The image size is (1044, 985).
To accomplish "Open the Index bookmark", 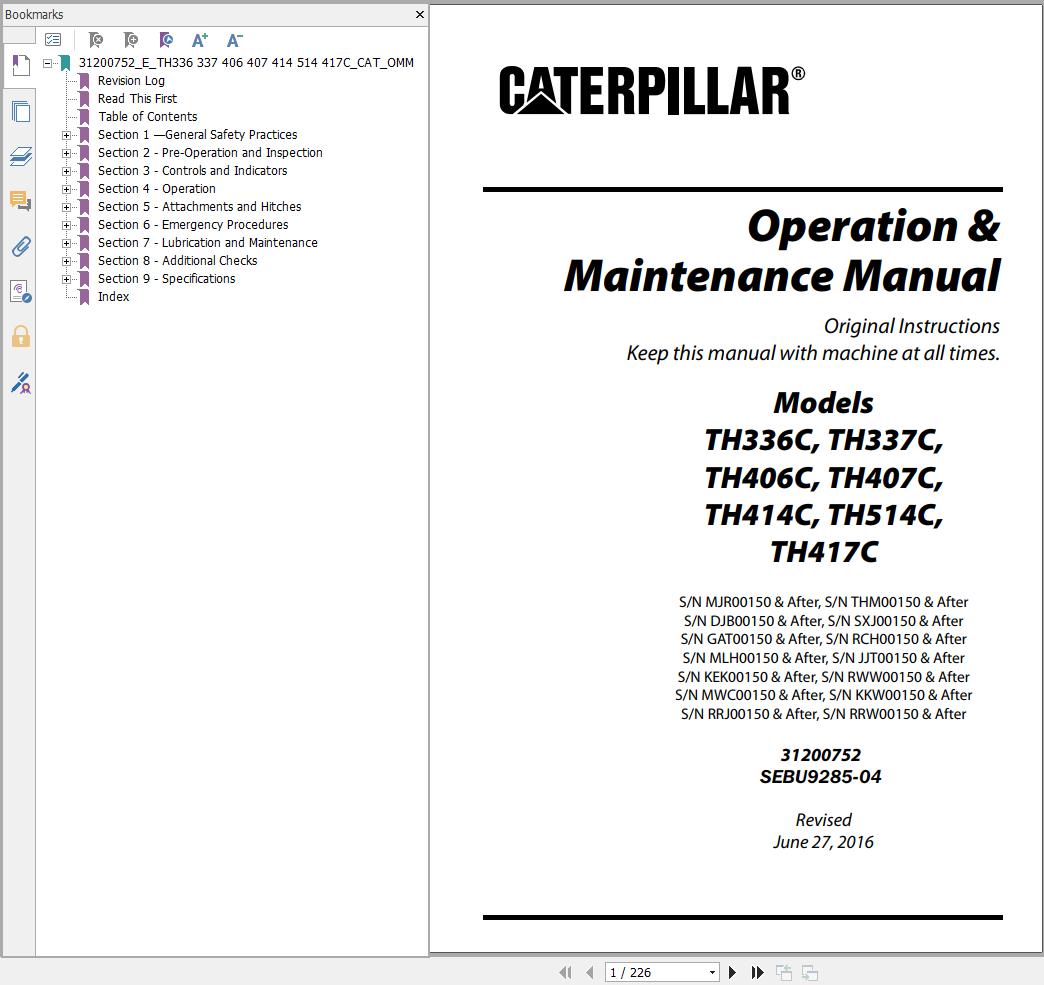I will pyautogui.click(x=113, y=296).
